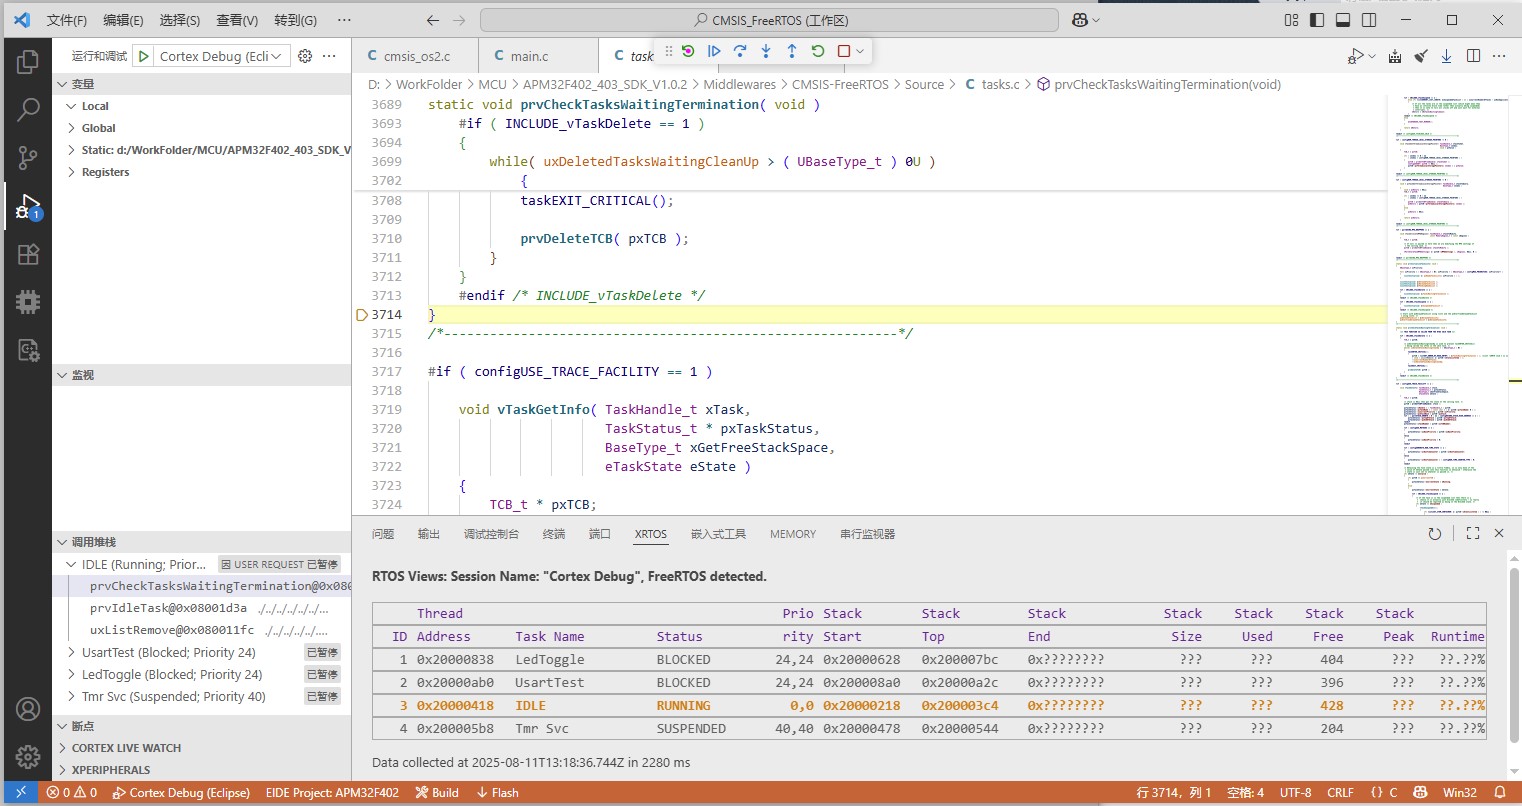Open the chip icon EIDE view
Screen dimensions: 1522x806
[28, 301]
